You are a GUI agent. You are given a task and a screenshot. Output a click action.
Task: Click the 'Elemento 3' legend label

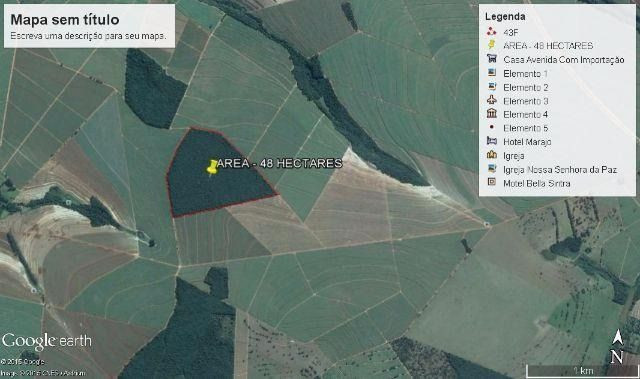(526, 101)
